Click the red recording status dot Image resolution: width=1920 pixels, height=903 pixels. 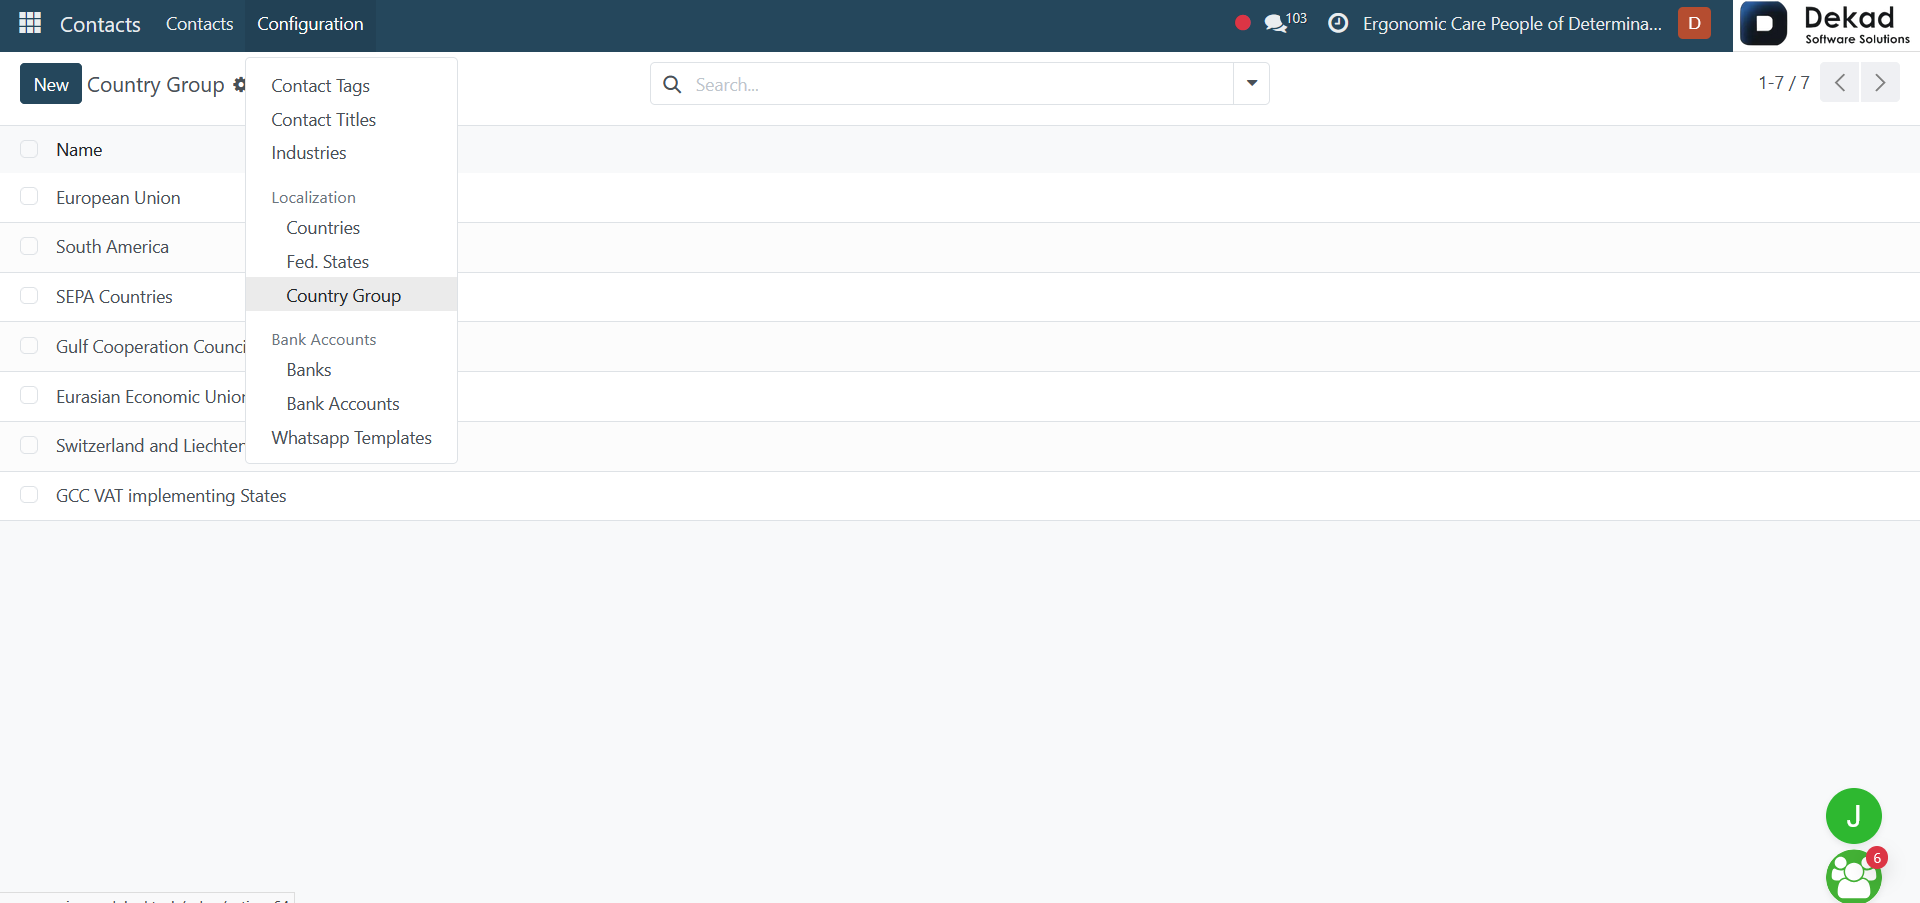point(1243,23)
